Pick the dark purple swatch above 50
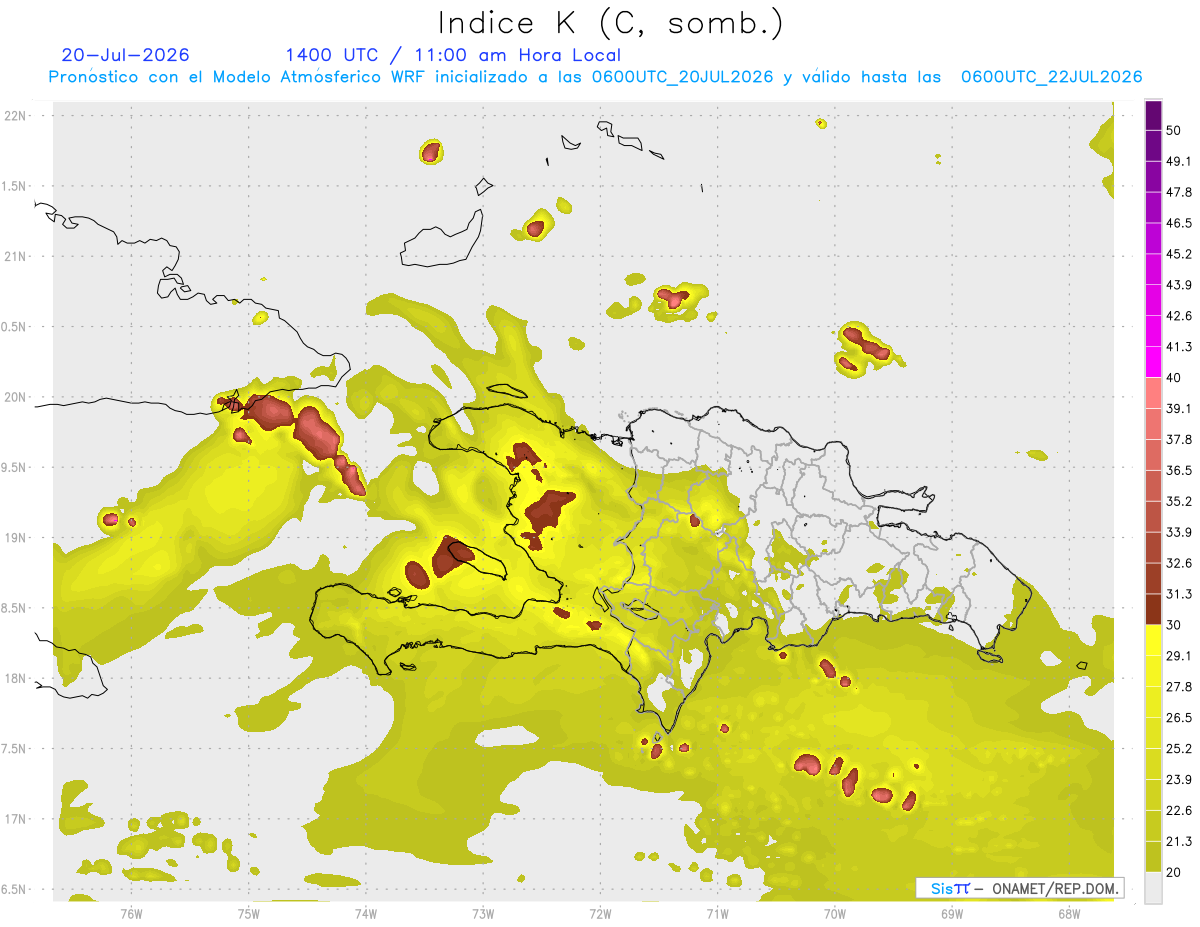Screen dimensions: 1200x927 (1153, 115)
